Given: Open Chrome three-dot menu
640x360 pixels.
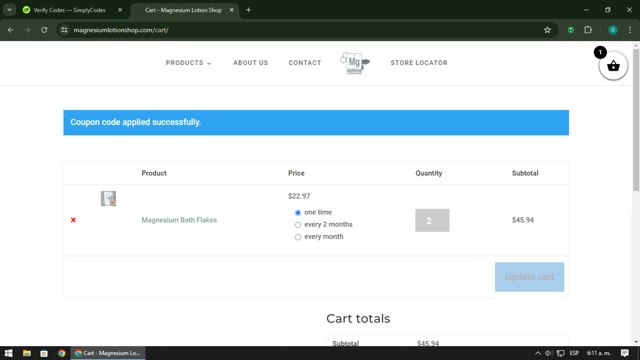Looking at the screenshot, I should pyautogui.click(x=630, y=30).
